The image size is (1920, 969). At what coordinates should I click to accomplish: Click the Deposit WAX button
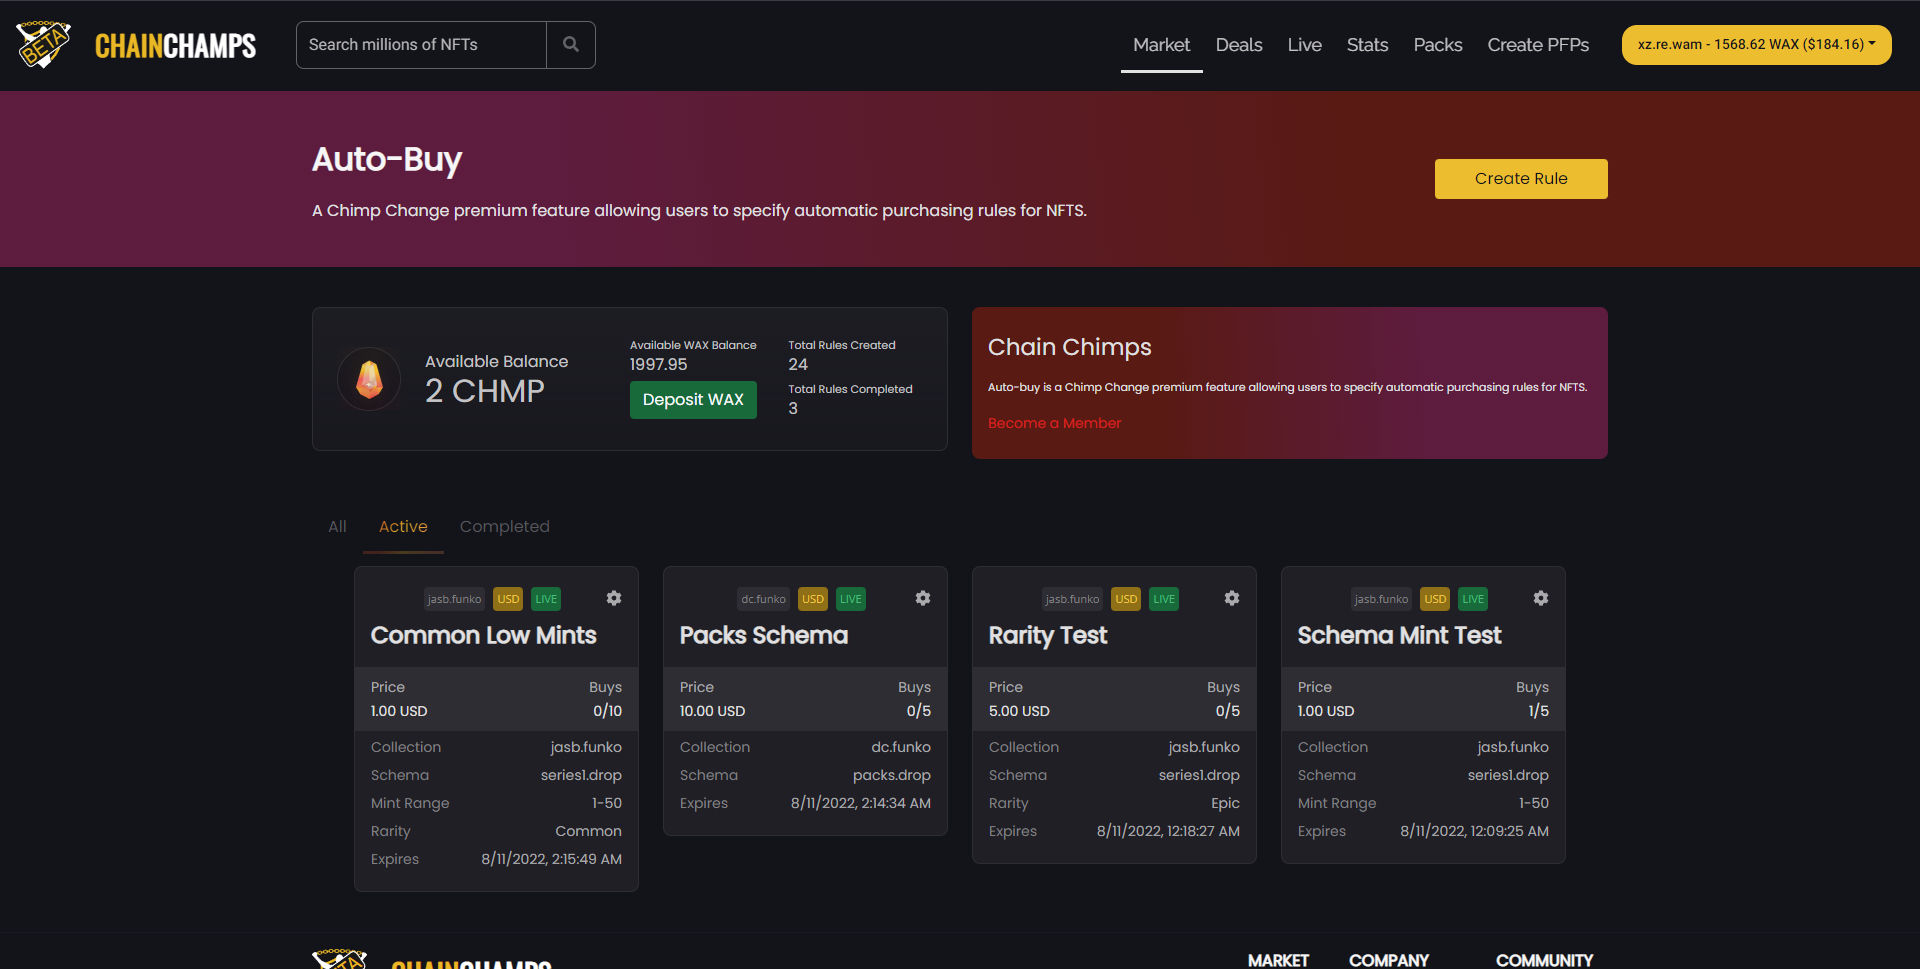tap(693, 400)
